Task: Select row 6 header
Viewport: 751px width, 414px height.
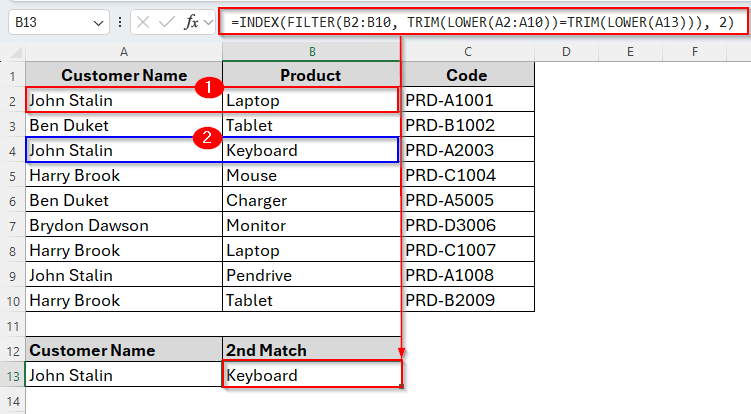Action: point(12,200)
